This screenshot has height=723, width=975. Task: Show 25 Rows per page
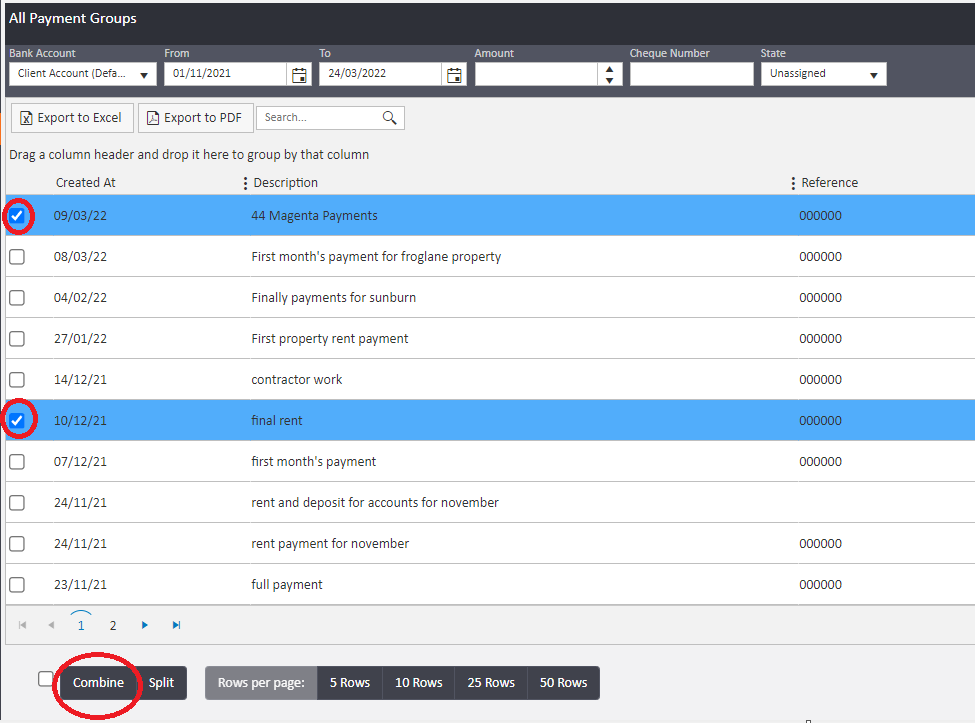coord(491,683)
